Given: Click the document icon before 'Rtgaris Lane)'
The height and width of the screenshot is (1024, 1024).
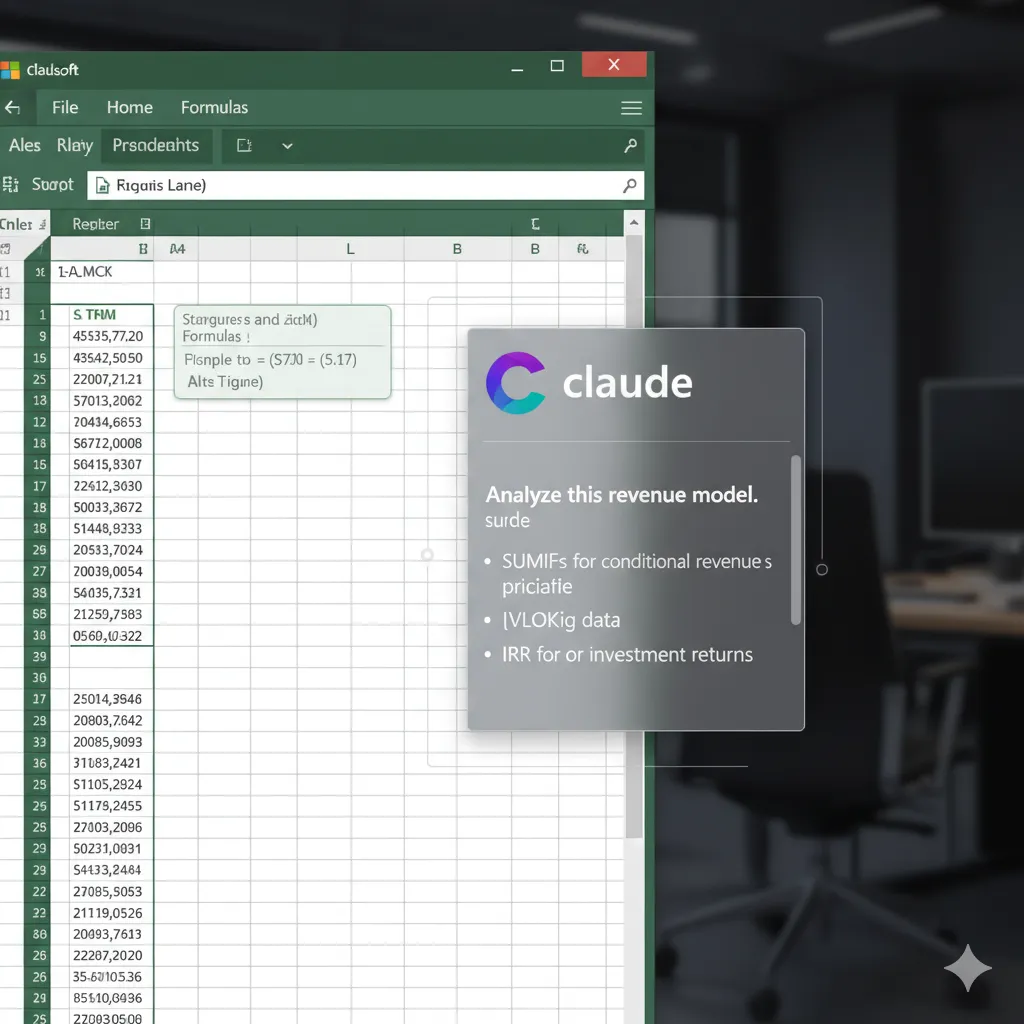Looking at the screenshot, I should coord(104,185).
